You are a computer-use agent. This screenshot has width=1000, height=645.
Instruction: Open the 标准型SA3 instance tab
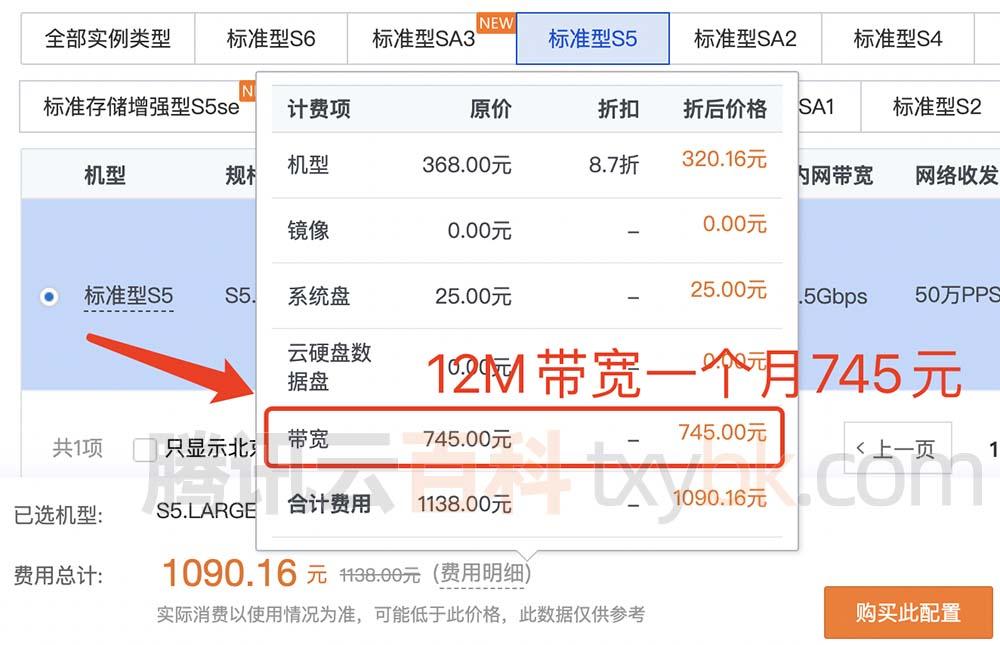tap(423, 38)
